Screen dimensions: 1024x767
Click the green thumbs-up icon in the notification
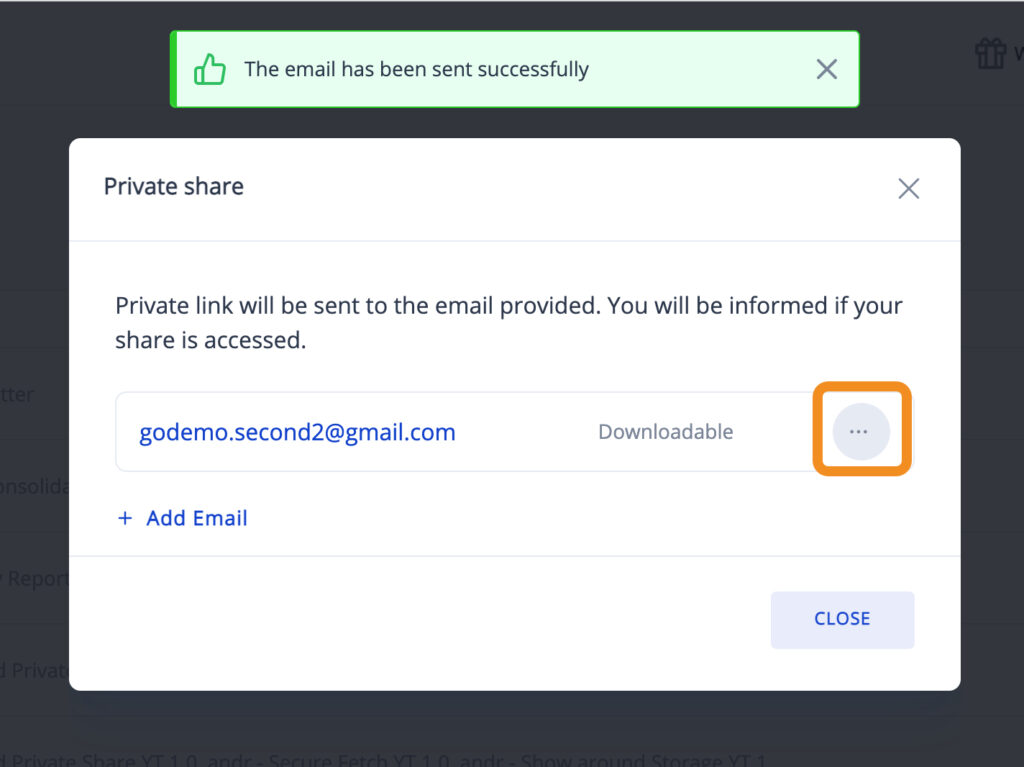click(210, 69)
